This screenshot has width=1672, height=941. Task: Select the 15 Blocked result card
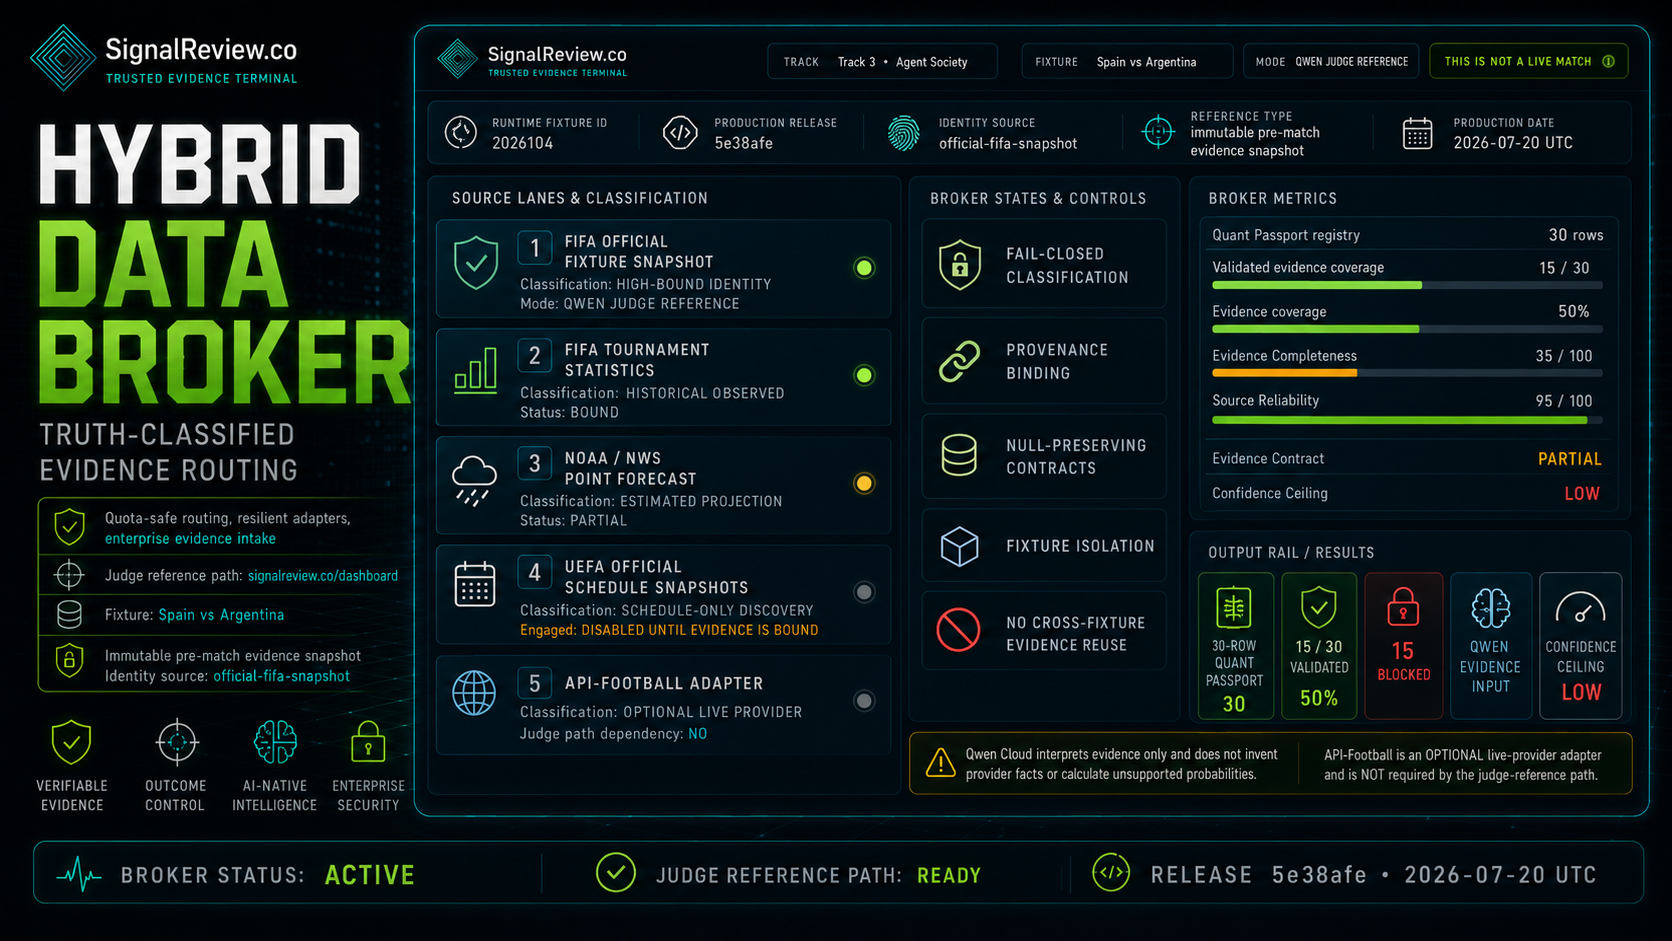(1403, 646)
